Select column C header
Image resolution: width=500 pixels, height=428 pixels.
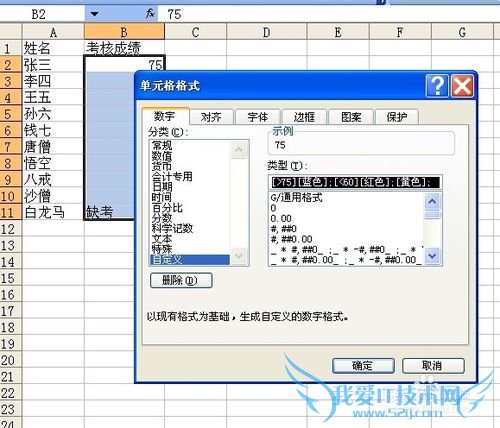[x=195, y=32]
